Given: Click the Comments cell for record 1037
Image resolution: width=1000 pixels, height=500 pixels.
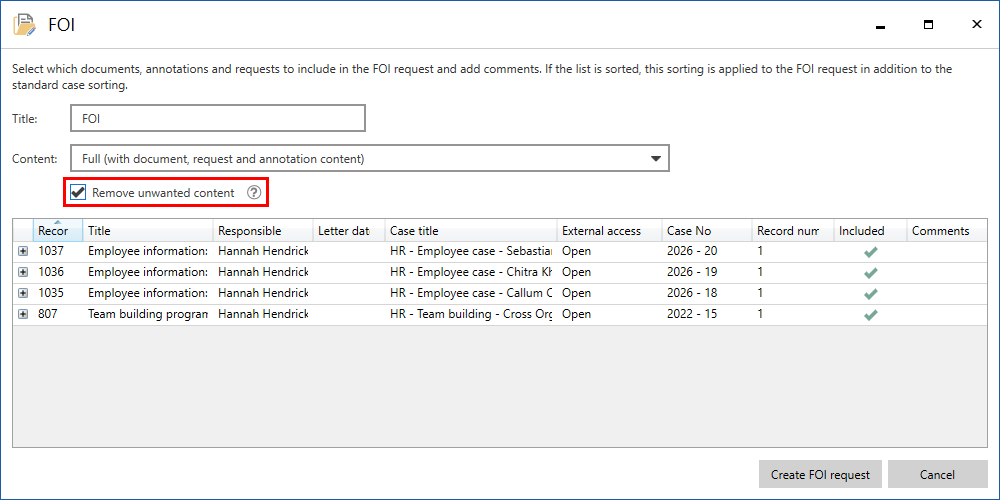Looking at the screenshot, I should (945, 252).
